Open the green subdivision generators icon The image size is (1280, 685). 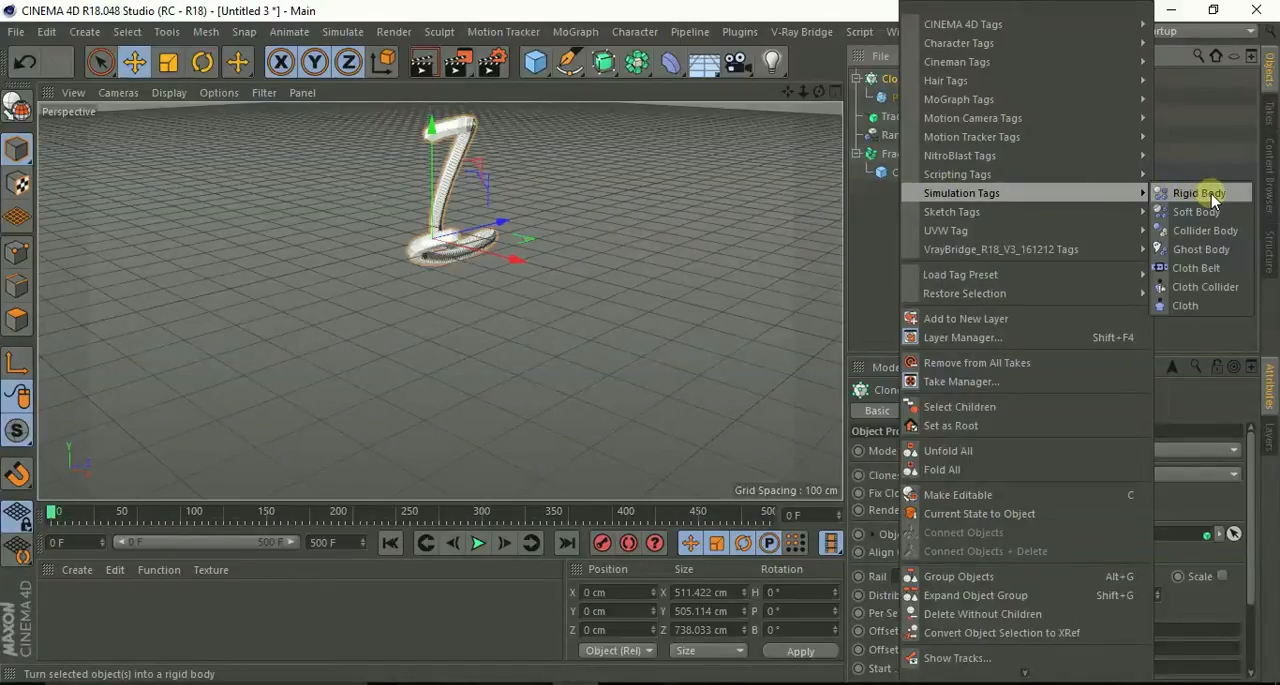(604, 63)
